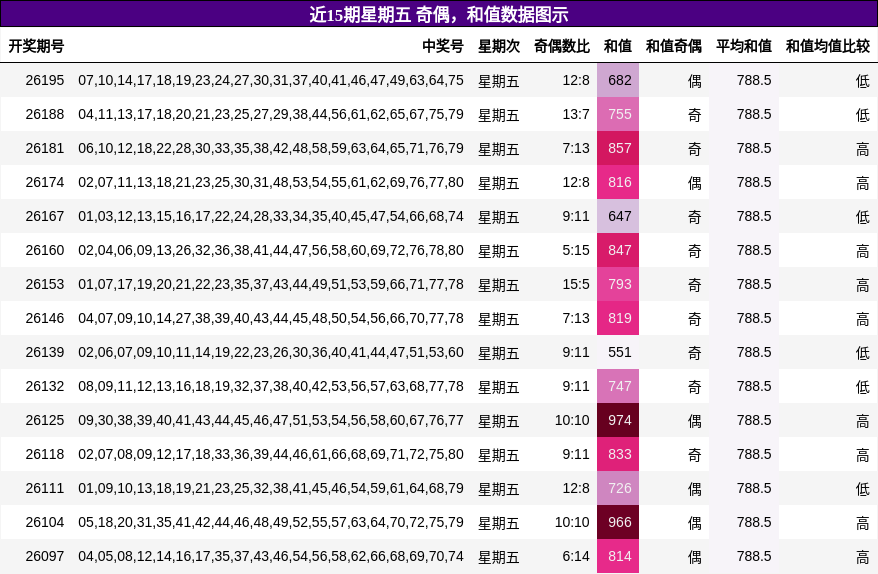This screenshot has width=878, height=574.
Task: Click sum value cell 793
Action: pyautogui.click(x=618, y=284)
